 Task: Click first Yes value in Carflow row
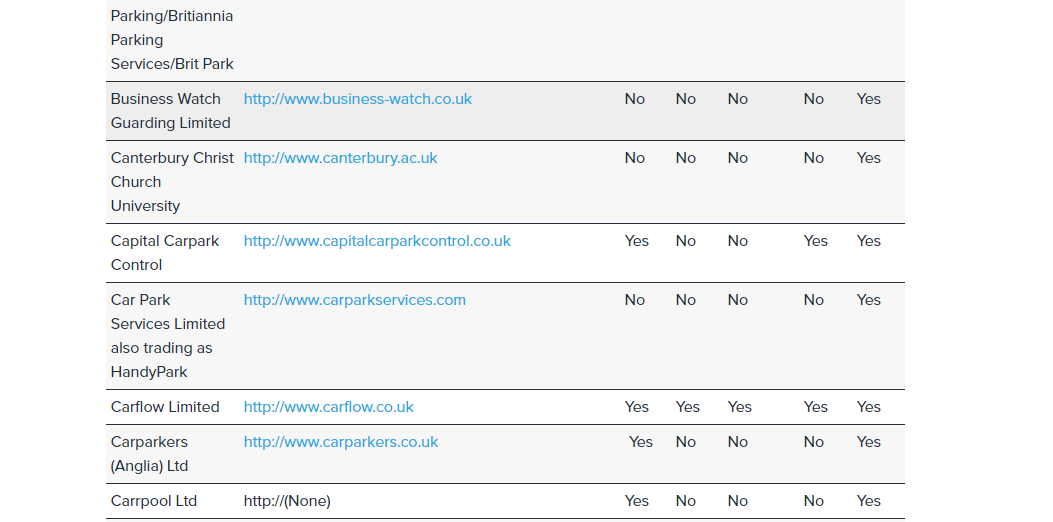pyautogui.click(x=637, y=406)
